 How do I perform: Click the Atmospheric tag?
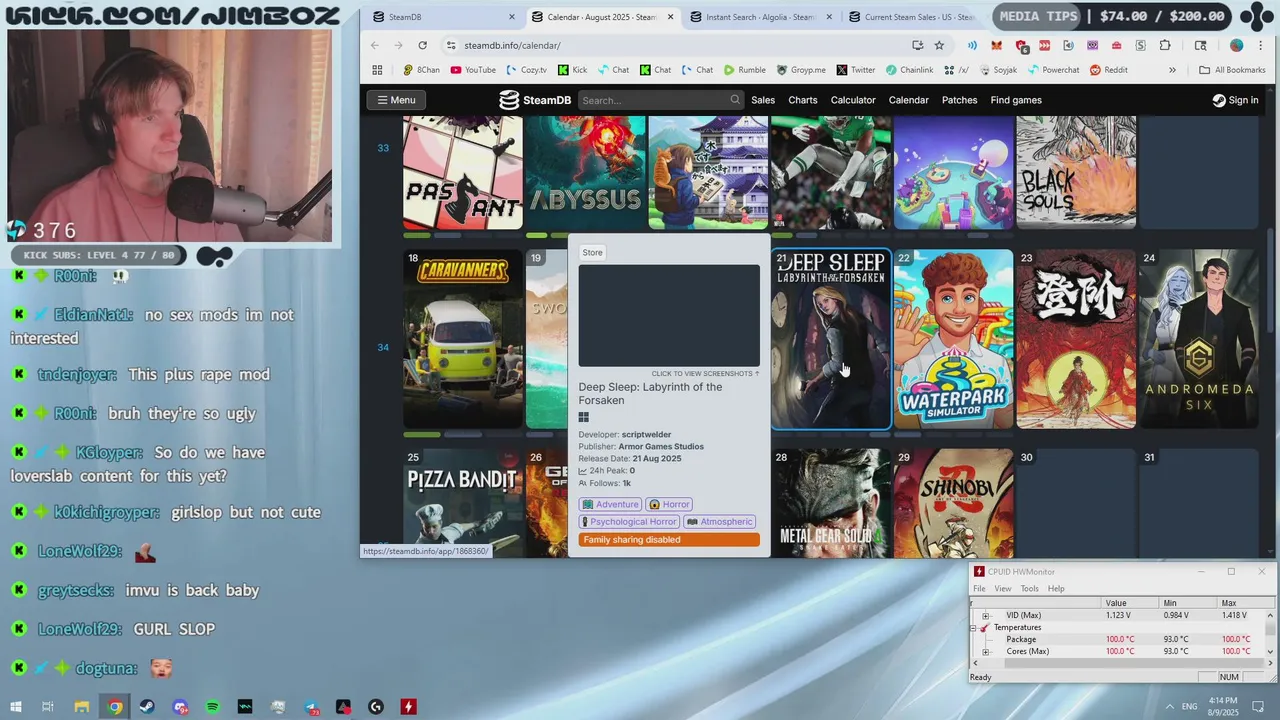tap(719, 522)
